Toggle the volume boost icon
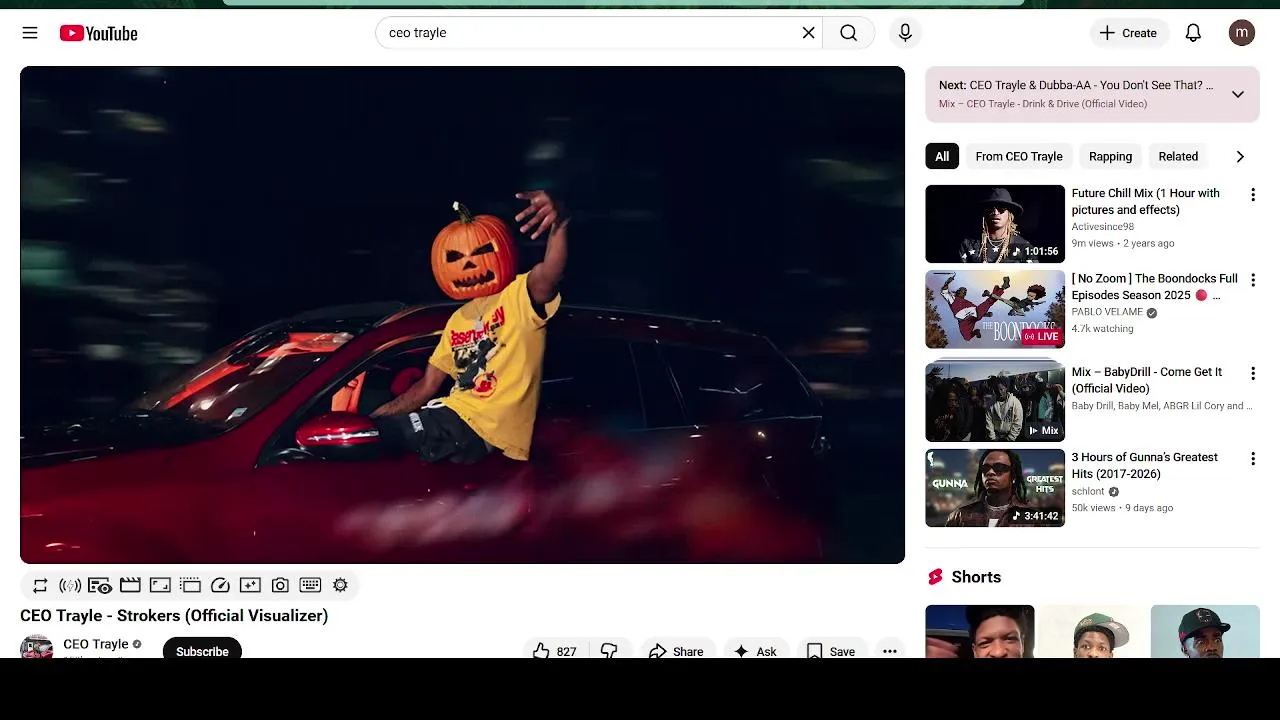1280x720 pixels. click(x=70, y=585)
